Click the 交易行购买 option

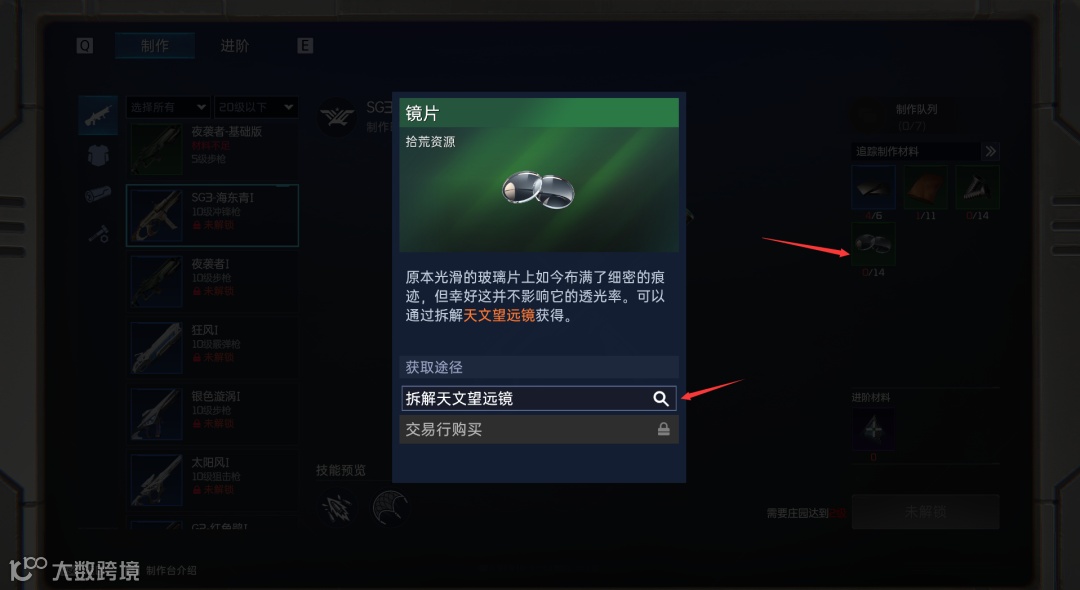539,430
